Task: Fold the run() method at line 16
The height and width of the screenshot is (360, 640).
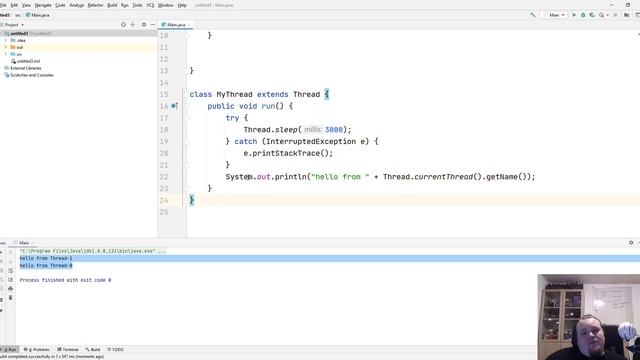Action: click(187, 106)
